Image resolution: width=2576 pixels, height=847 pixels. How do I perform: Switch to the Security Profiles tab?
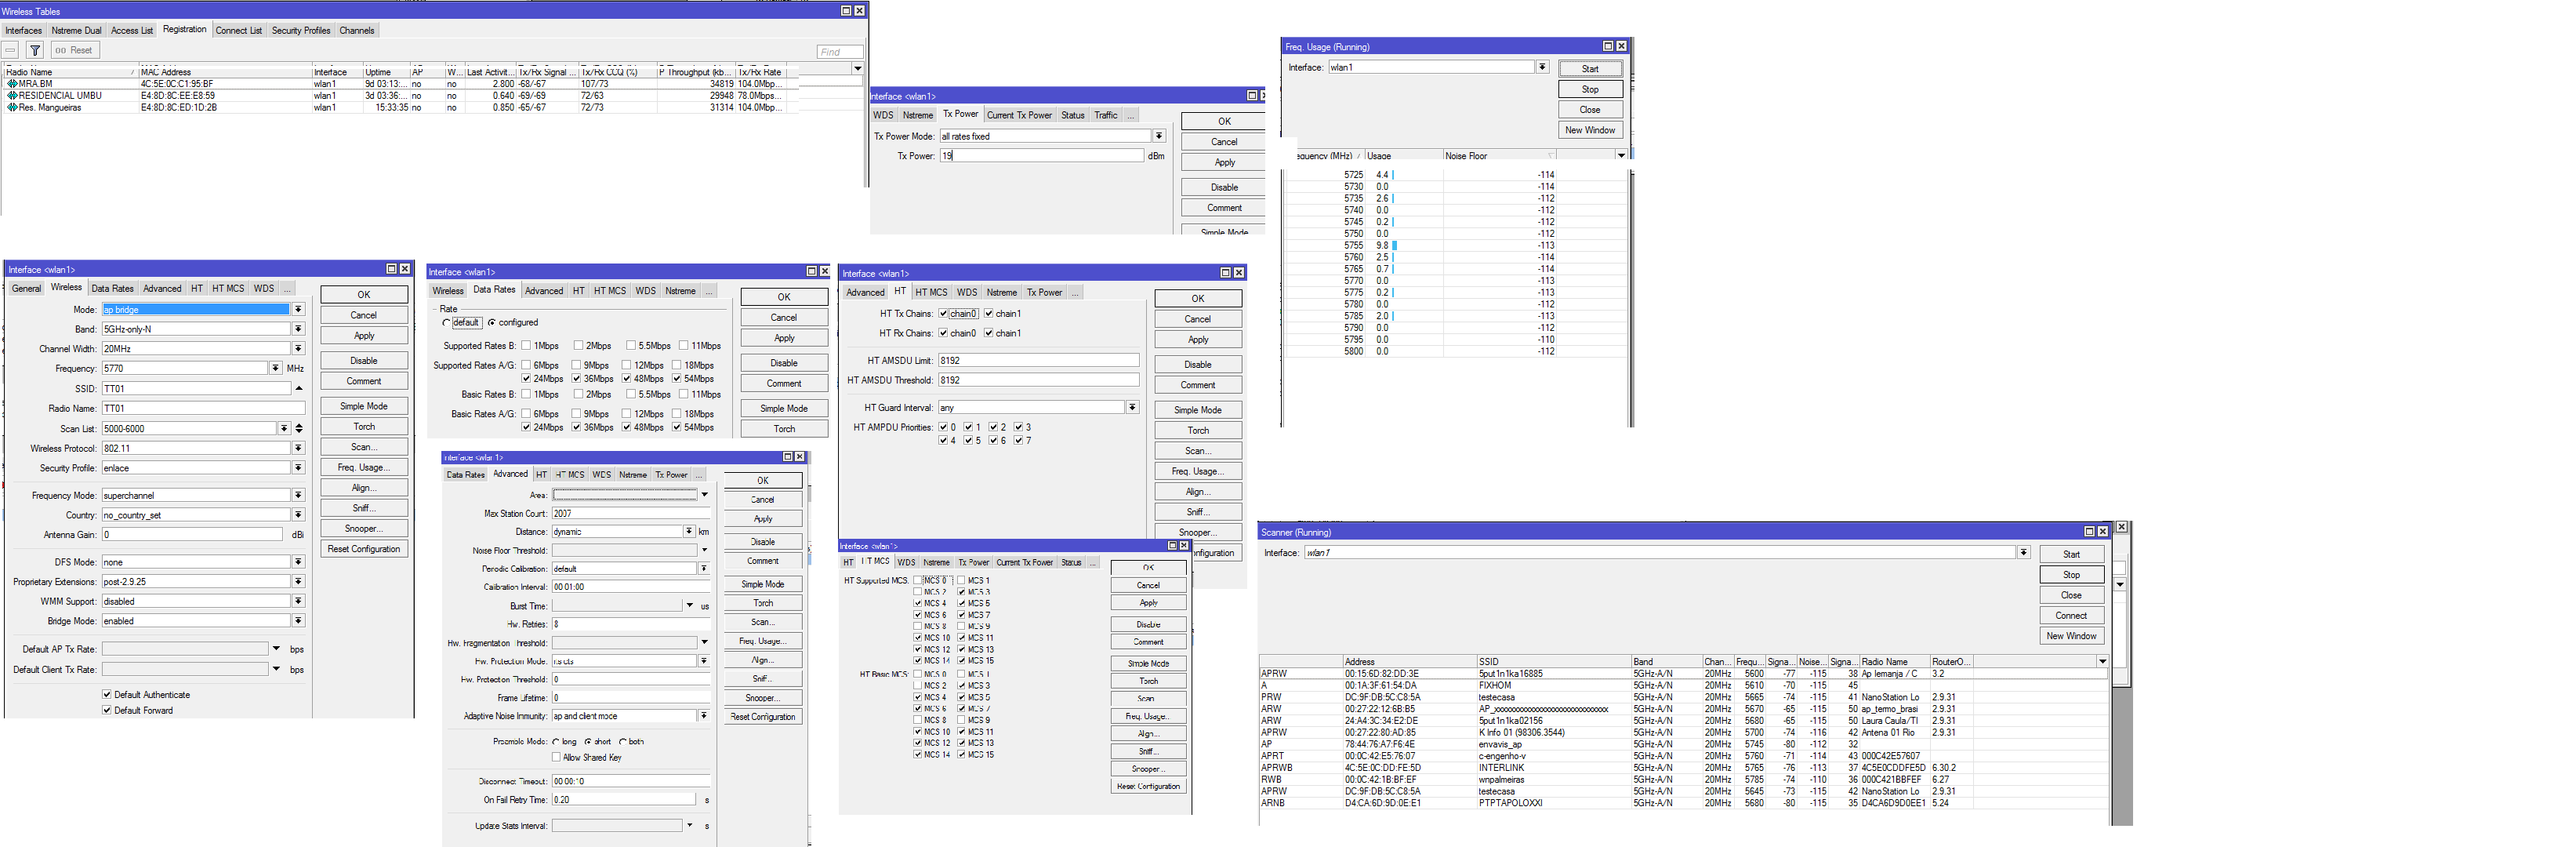click(x=300, y=30)
